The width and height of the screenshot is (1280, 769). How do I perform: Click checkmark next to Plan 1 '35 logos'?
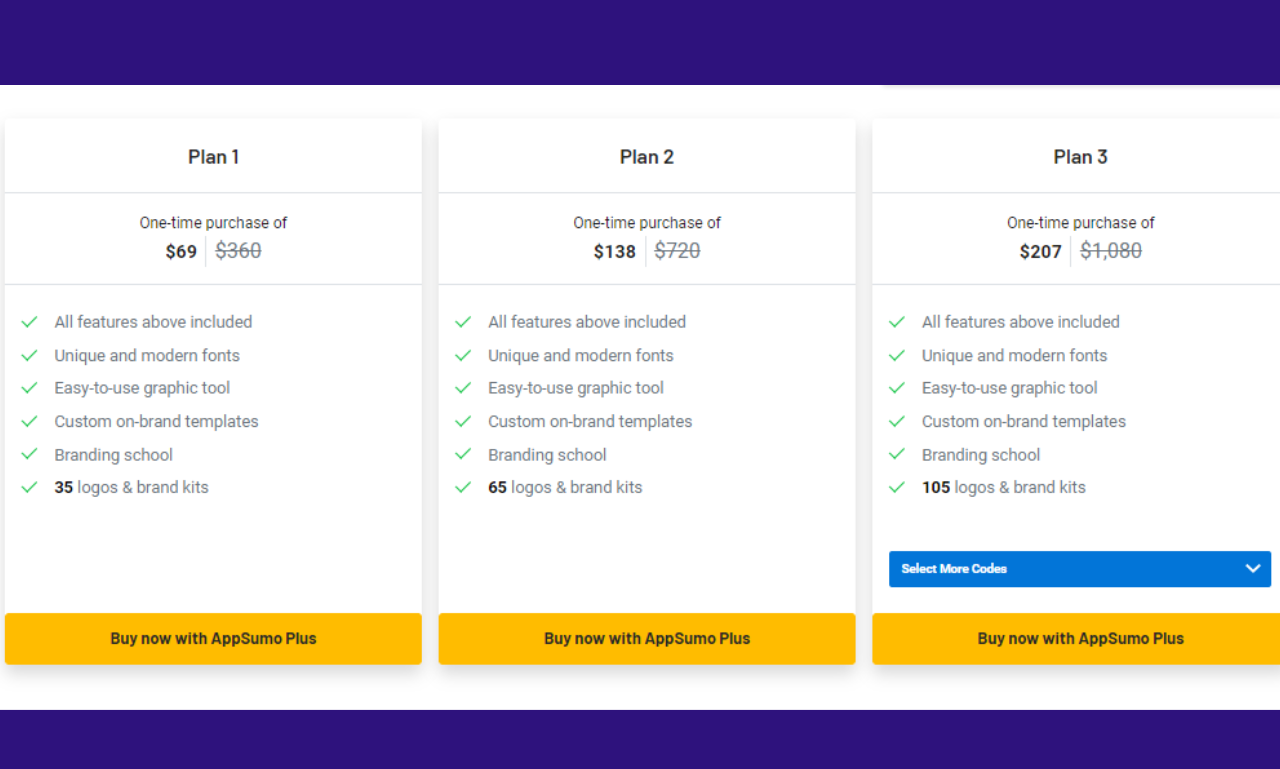pyautogui.click(x=30, y=488)
